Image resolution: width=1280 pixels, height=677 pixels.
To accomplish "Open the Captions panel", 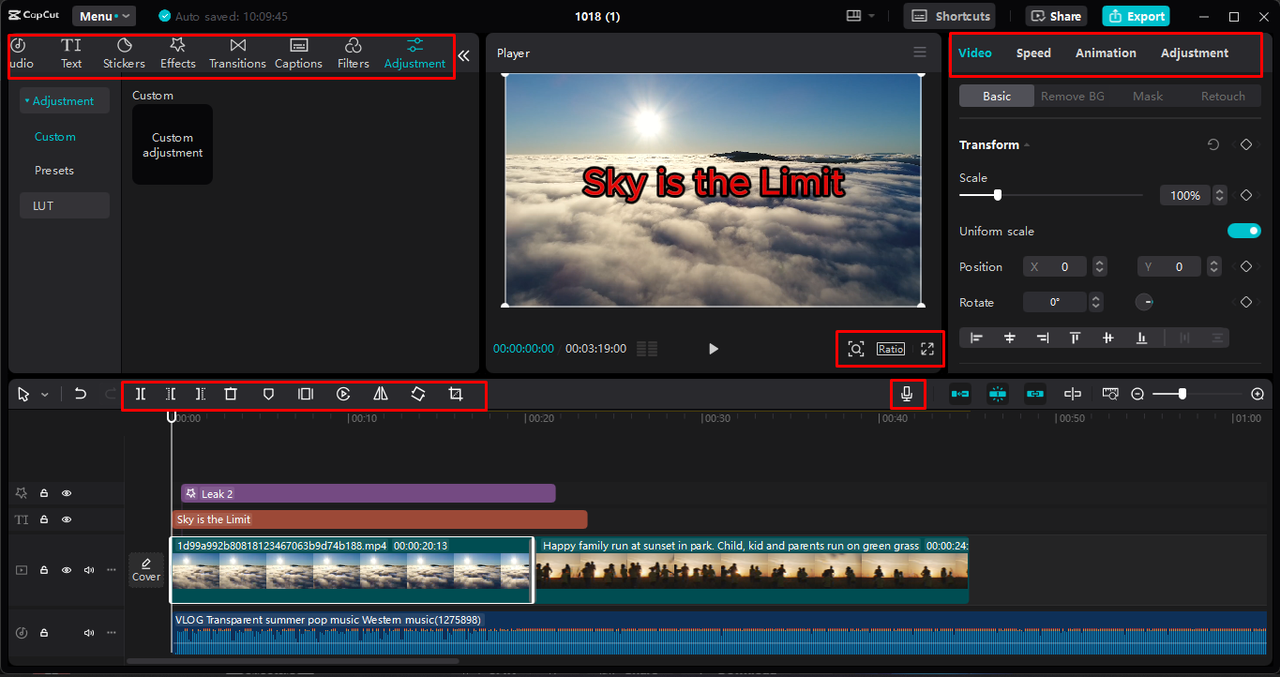I will 298,53.
